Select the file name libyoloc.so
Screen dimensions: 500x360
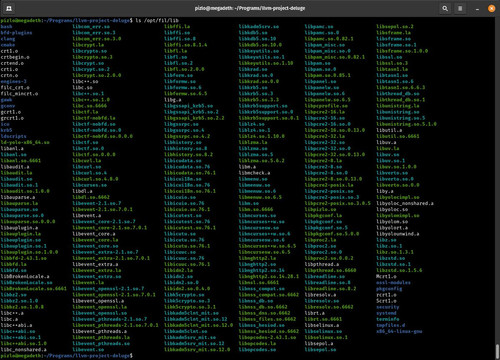coord(392,209)
